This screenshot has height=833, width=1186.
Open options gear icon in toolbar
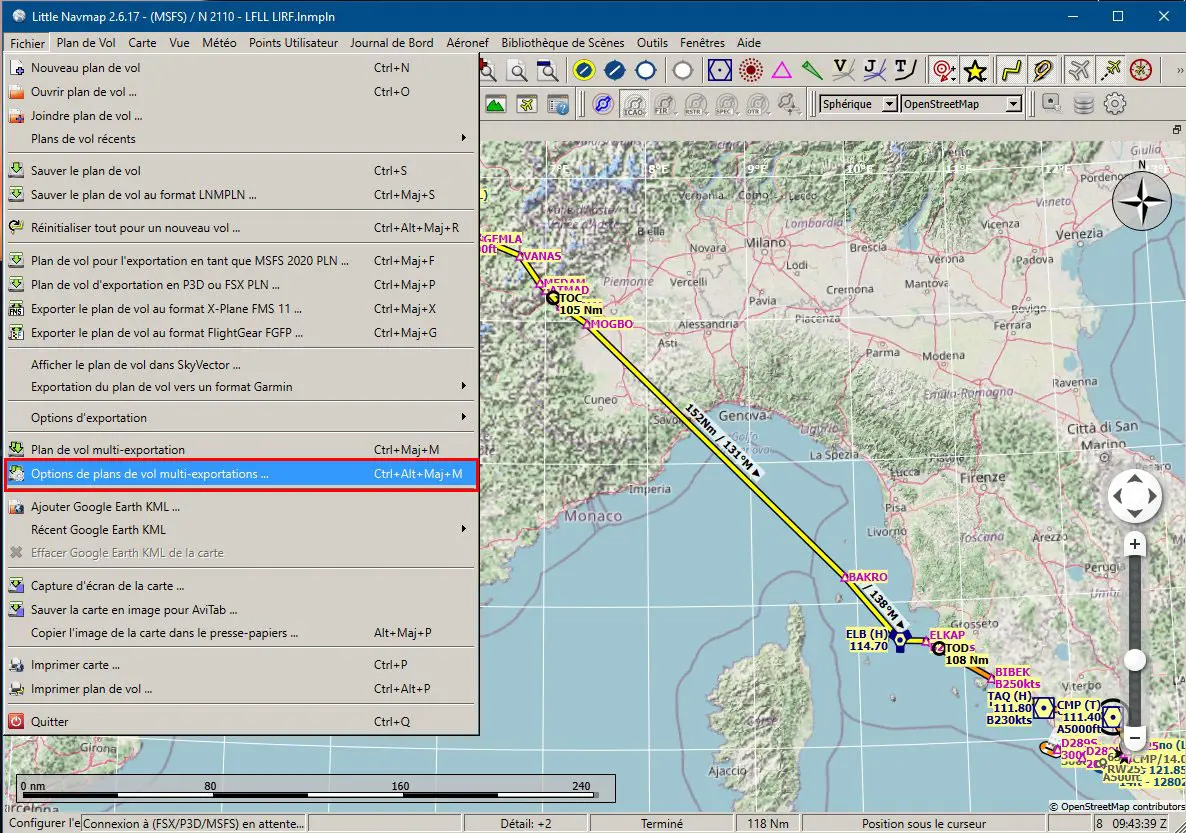click(1115, 104)
